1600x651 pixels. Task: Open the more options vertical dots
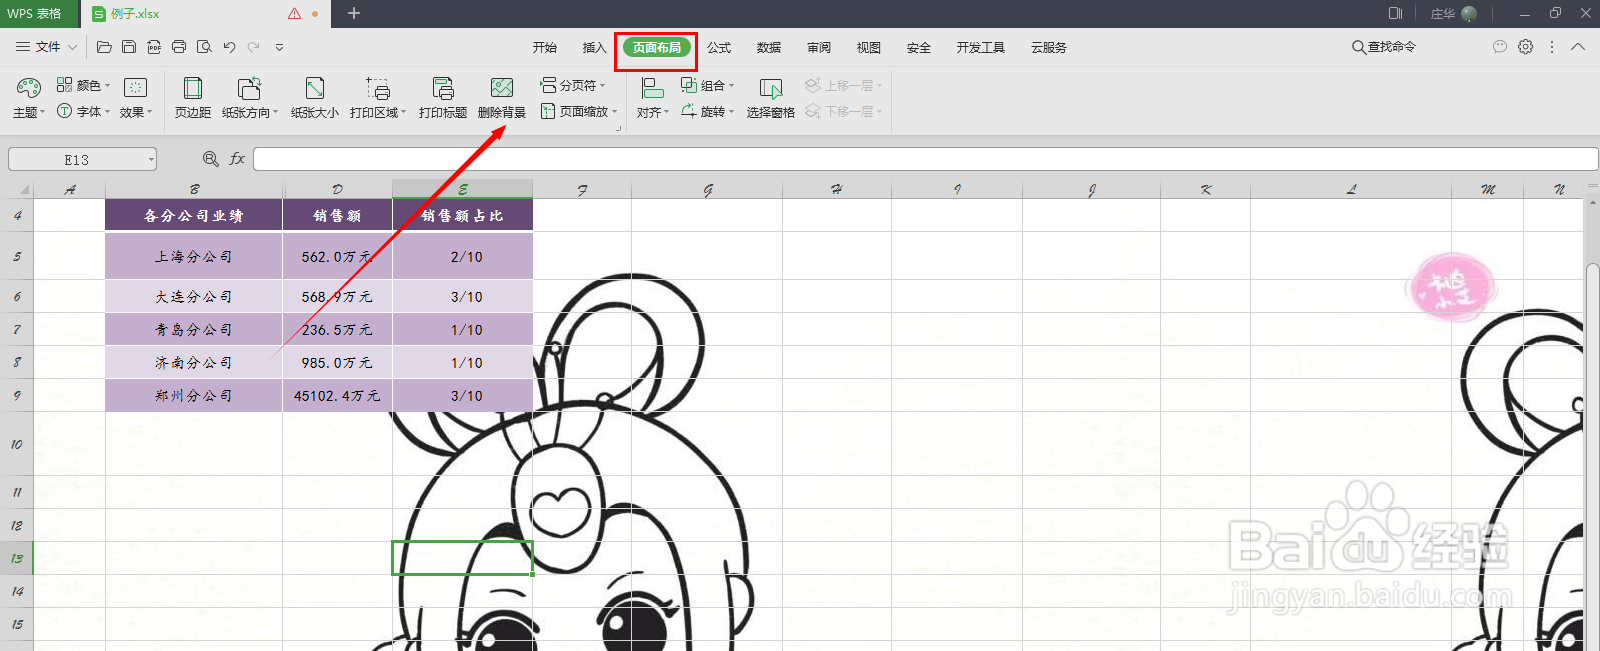point(1552,47)
